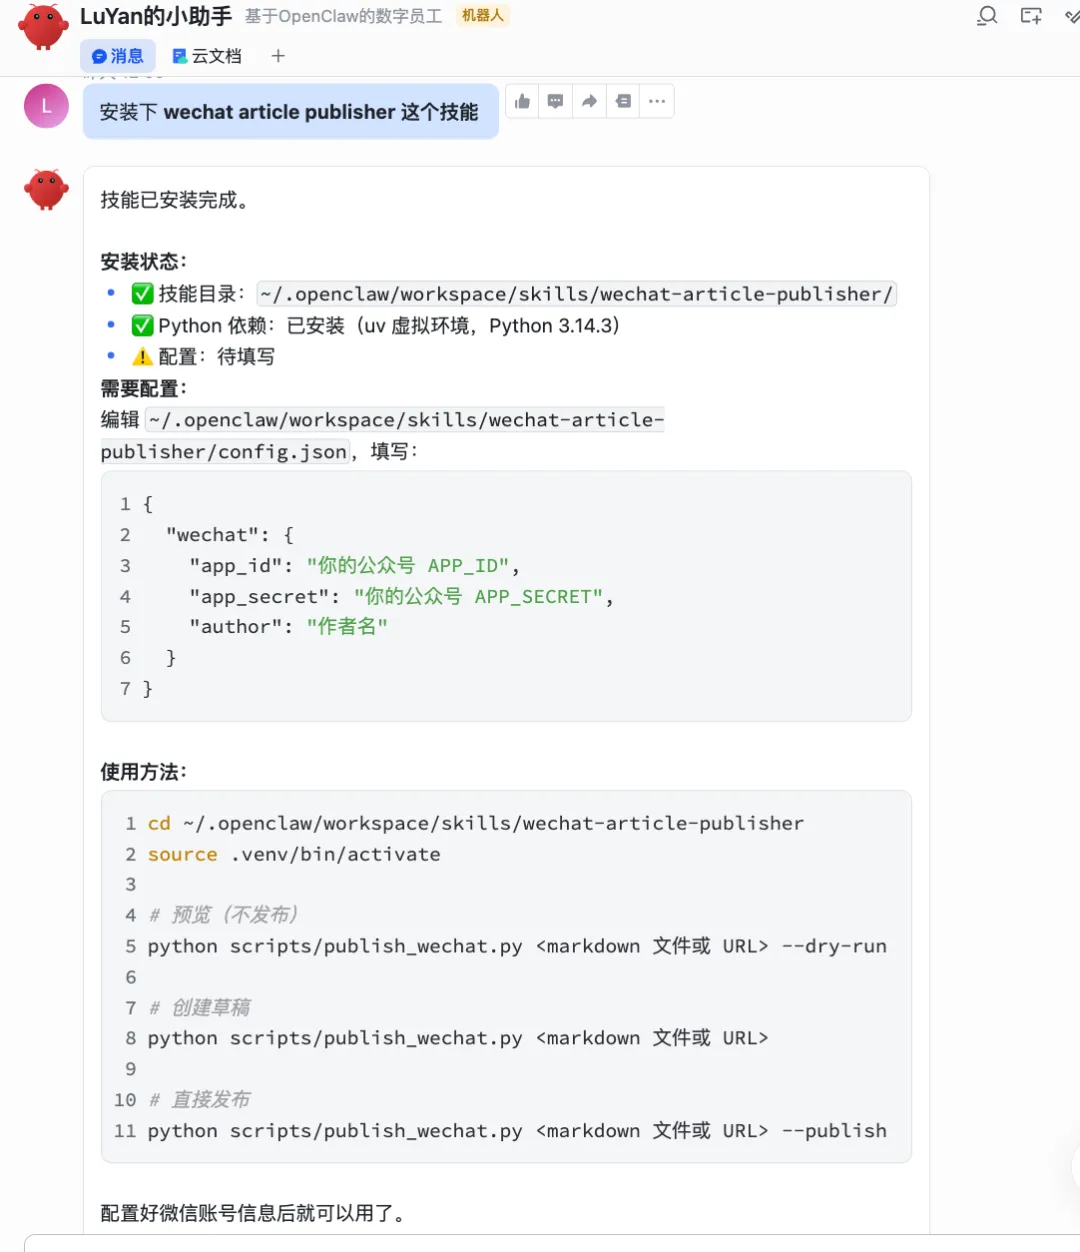Viewport: 1080px width, 1252px height.
Task: Click the LuYan的小助手 chat title
Action: 156,16
